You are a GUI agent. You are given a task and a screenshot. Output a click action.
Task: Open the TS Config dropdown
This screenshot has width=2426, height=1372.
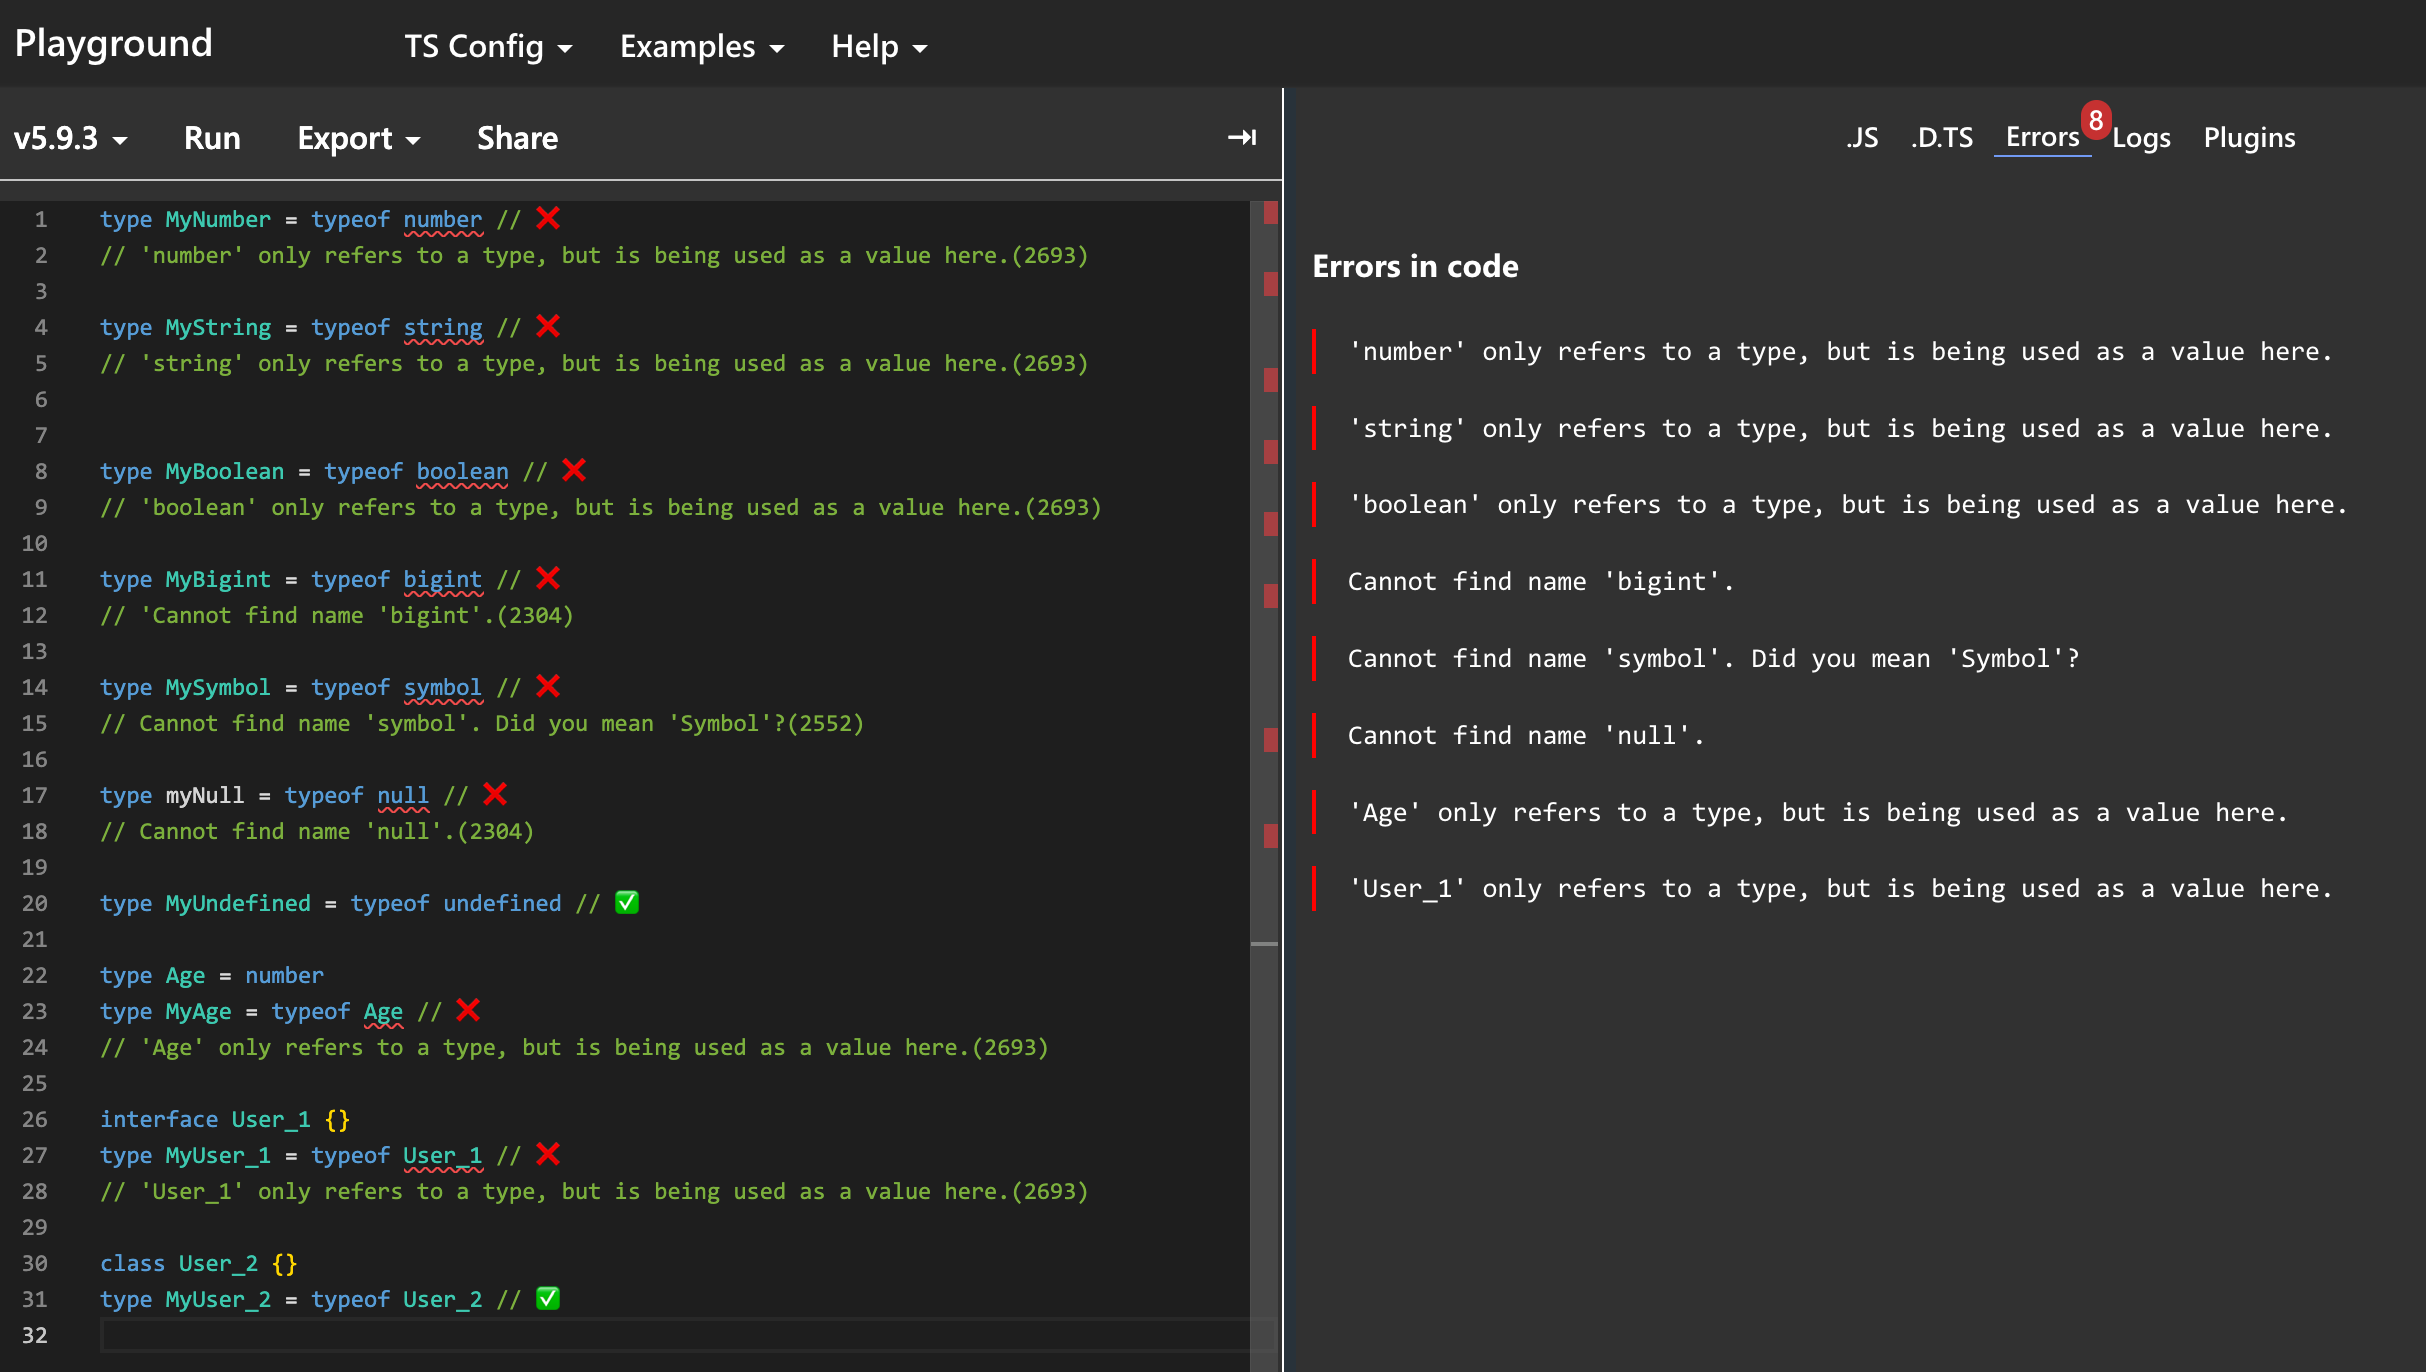pyautogui.click(x=488, y=46)
